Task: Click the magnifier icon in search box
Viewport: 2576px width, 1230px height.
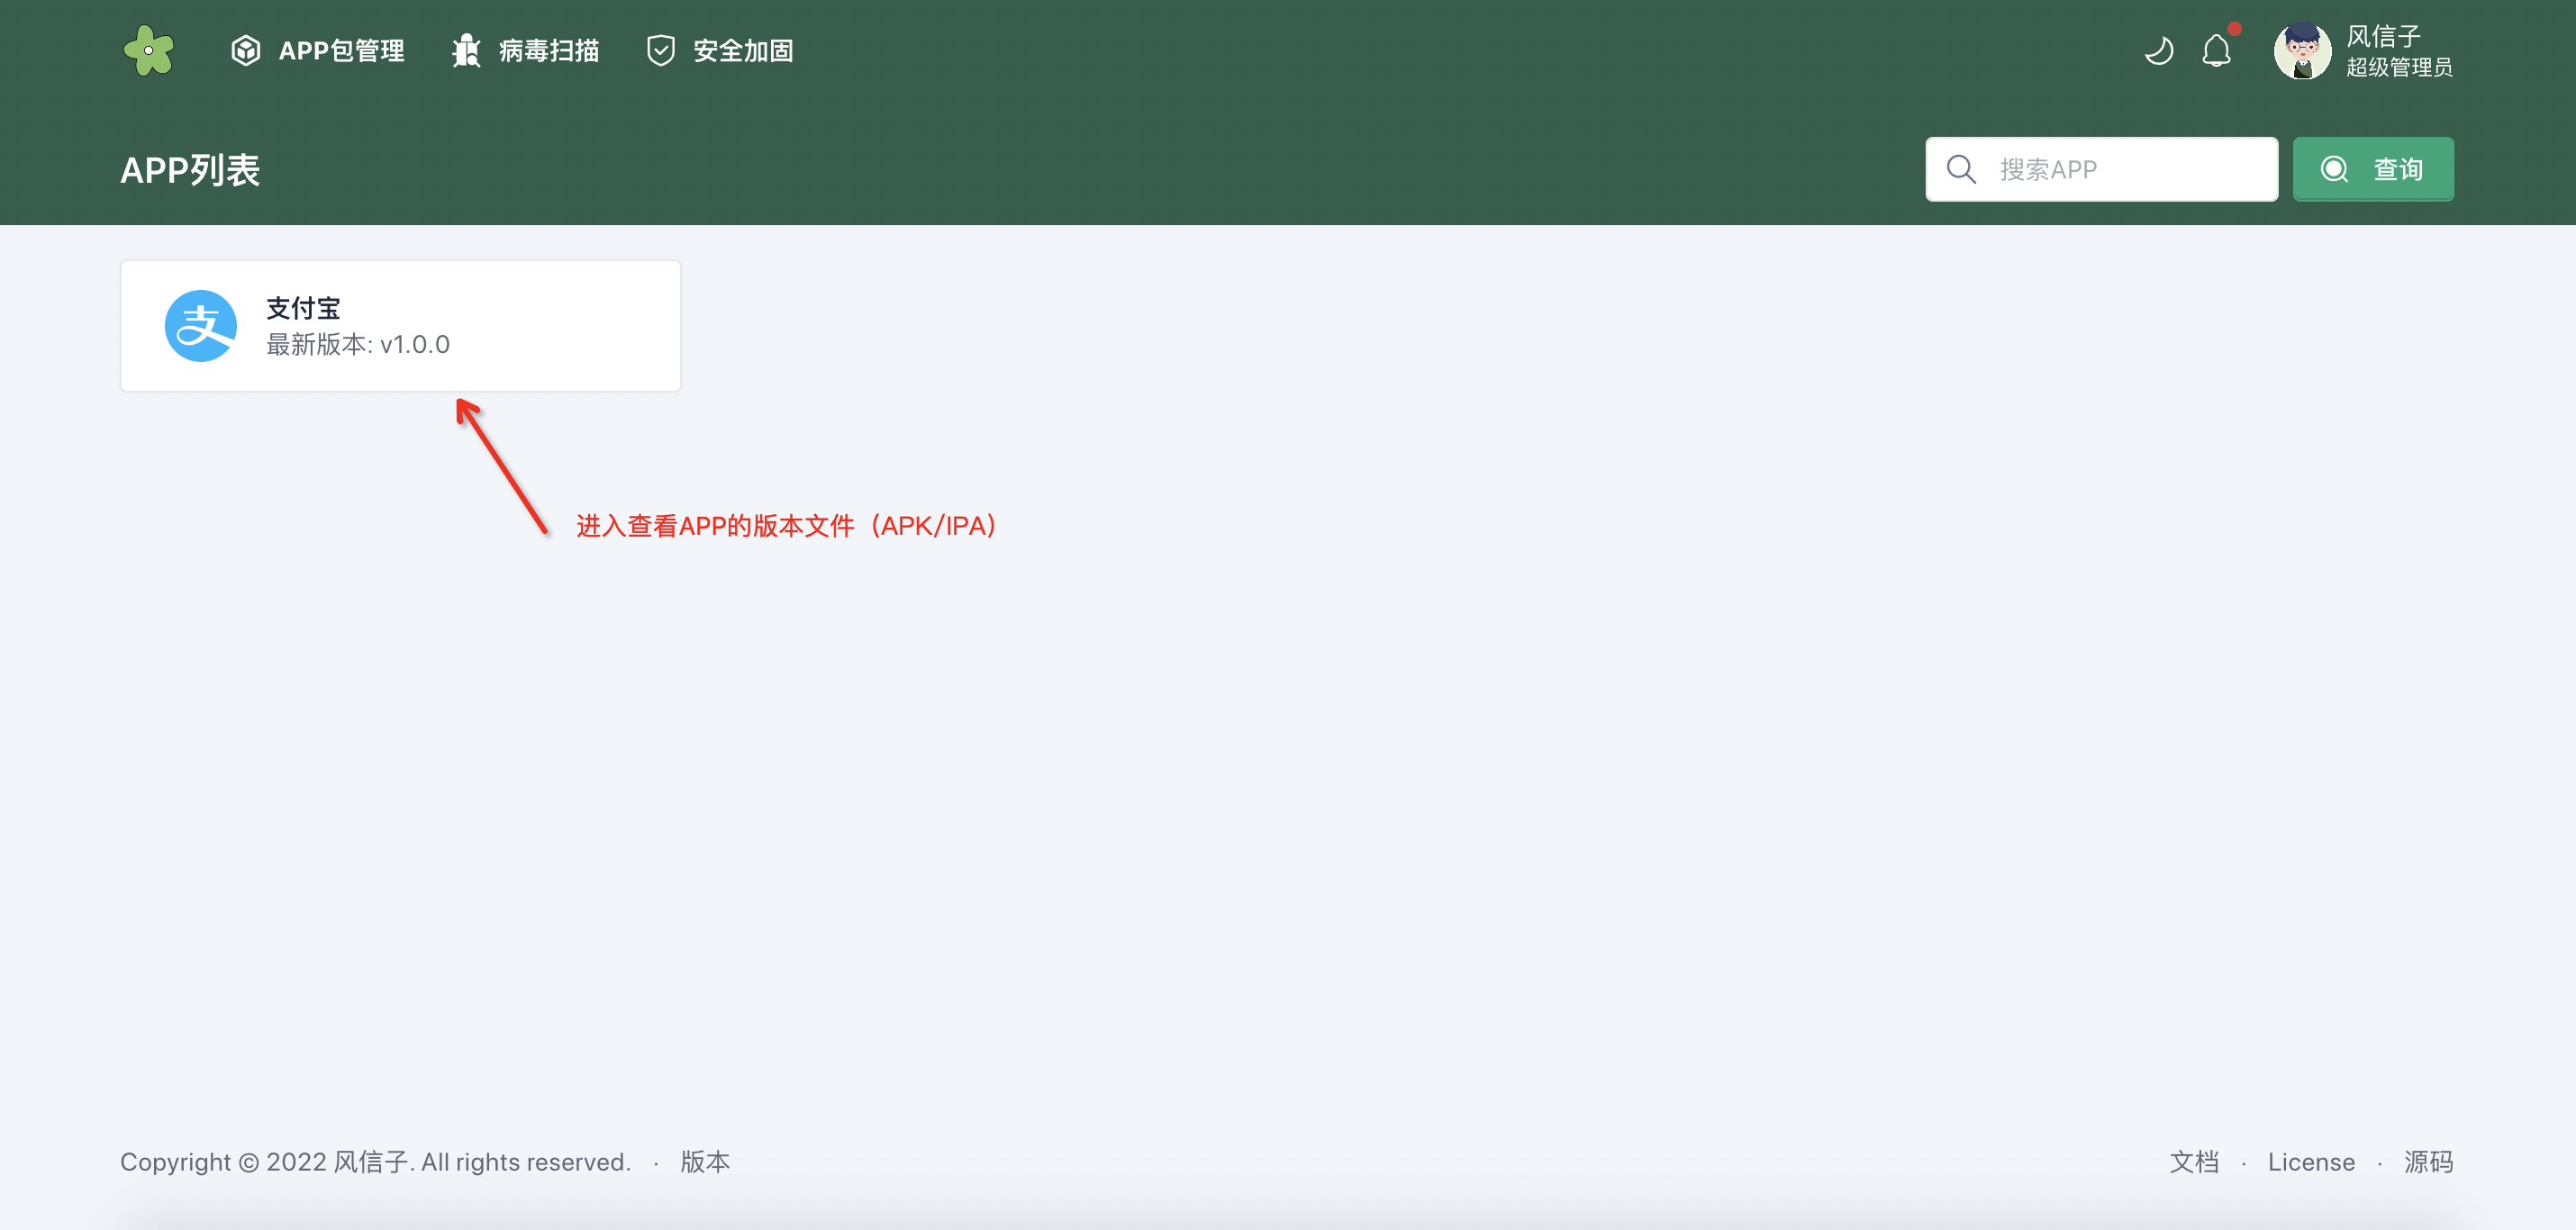Action: [x=1961, y=169]
